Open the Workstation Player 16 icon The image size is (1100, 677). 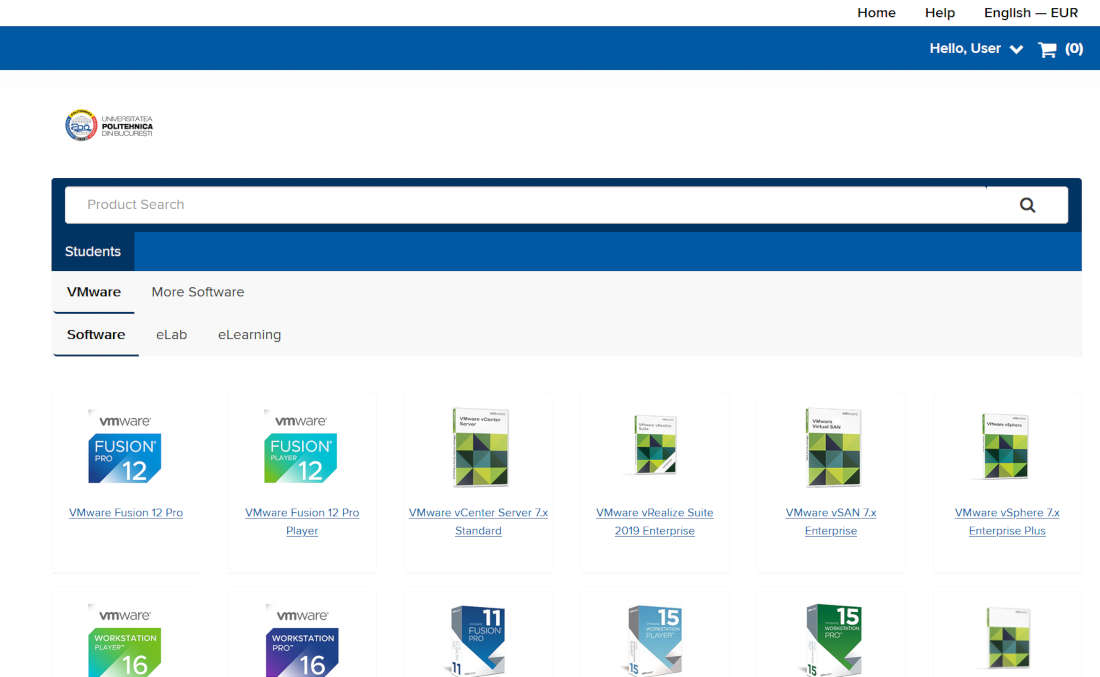125,640
